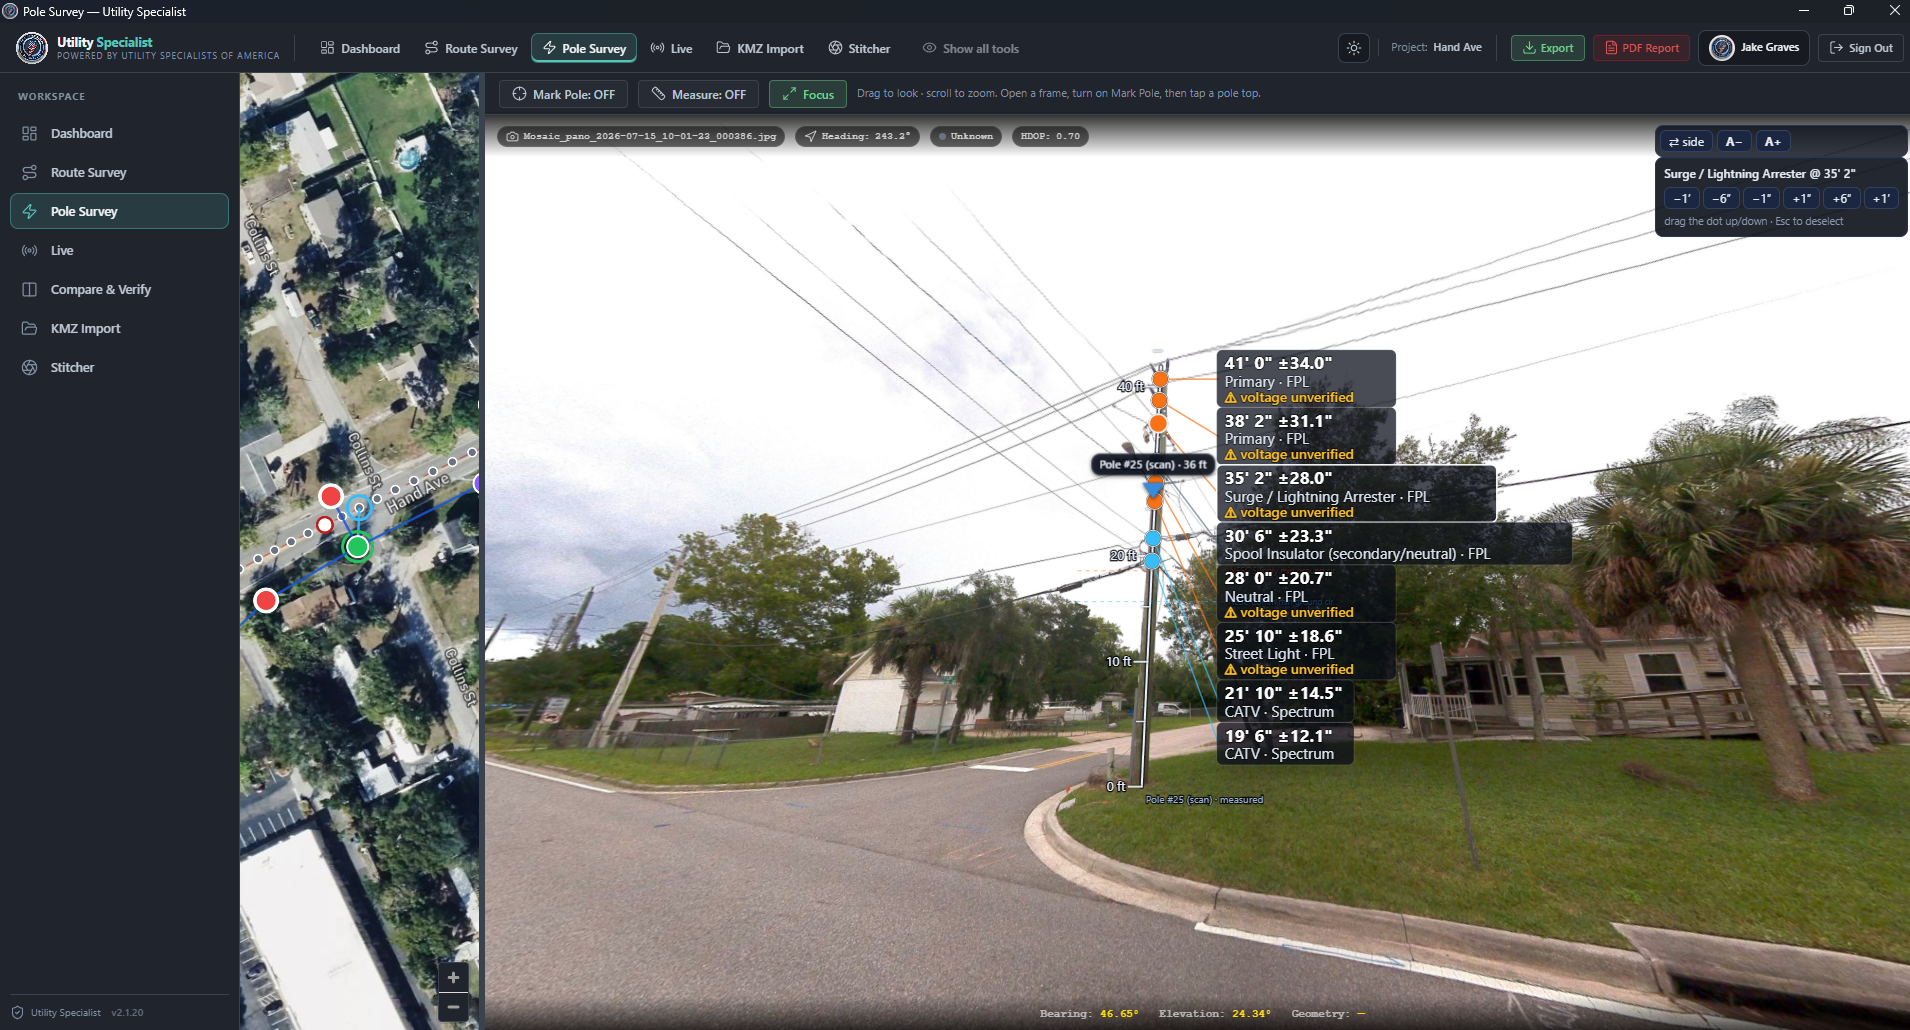Screen dimensions: 1910x1030
Task: Open Live in the sidebar
Action: pos(119,250)
